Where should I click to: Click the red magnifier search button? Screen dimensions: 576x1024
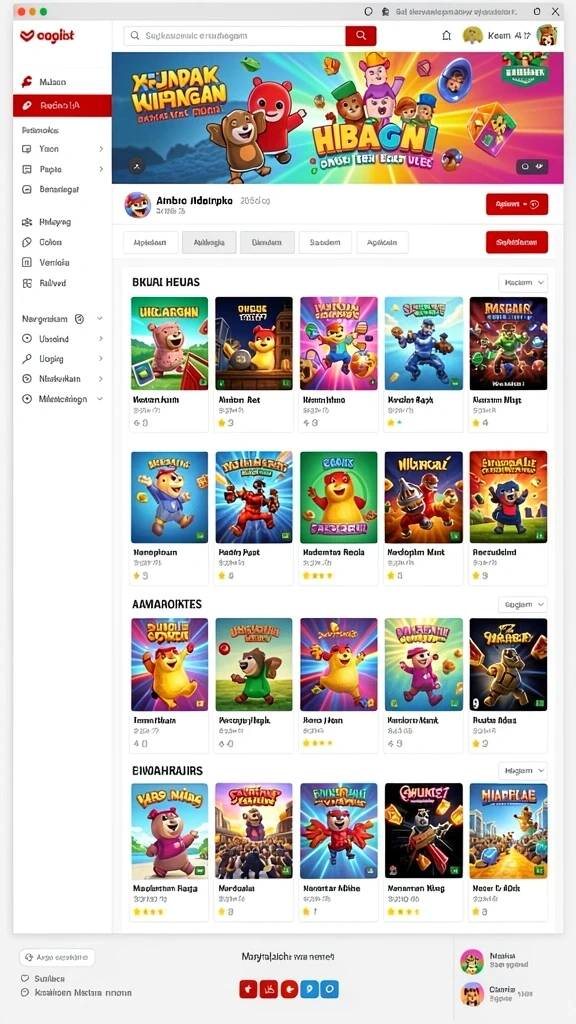tap(360, 35)
